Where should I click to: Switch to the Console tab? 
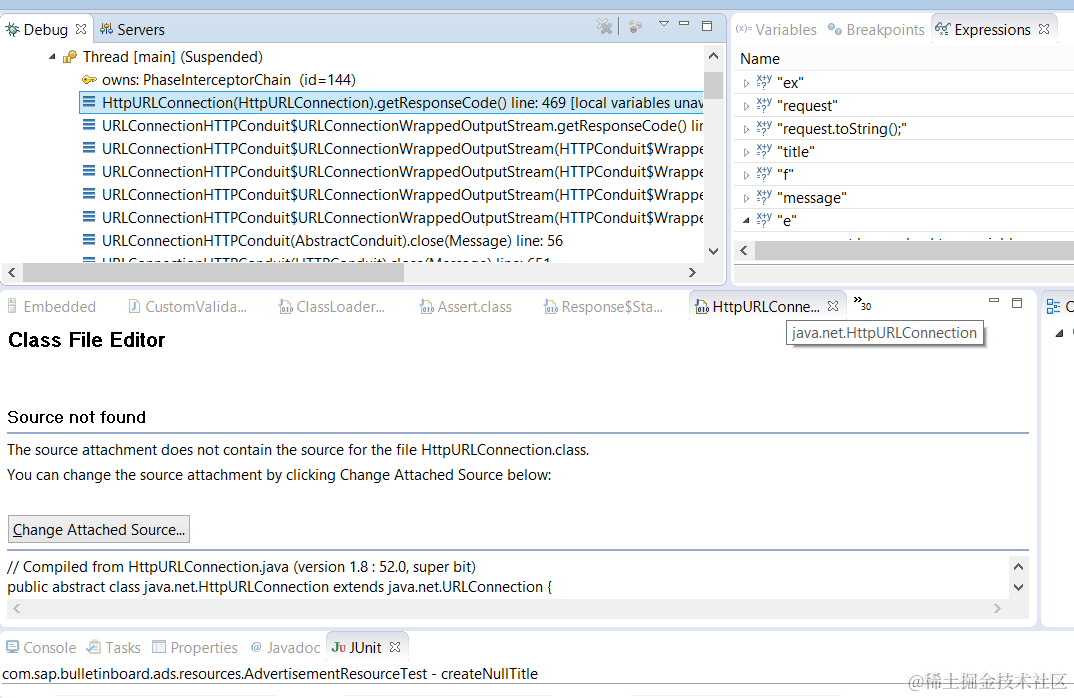[x=41, y=647]
